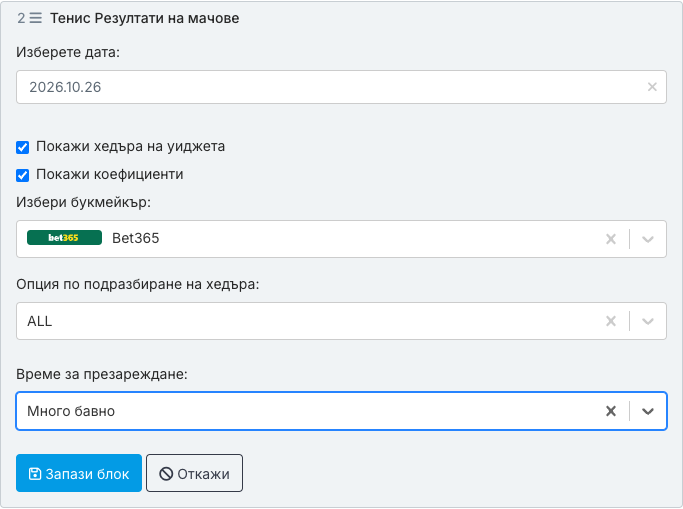
Task: Click the Опция по подразбиране на хедъра label
Action: [x=138, y=284]
